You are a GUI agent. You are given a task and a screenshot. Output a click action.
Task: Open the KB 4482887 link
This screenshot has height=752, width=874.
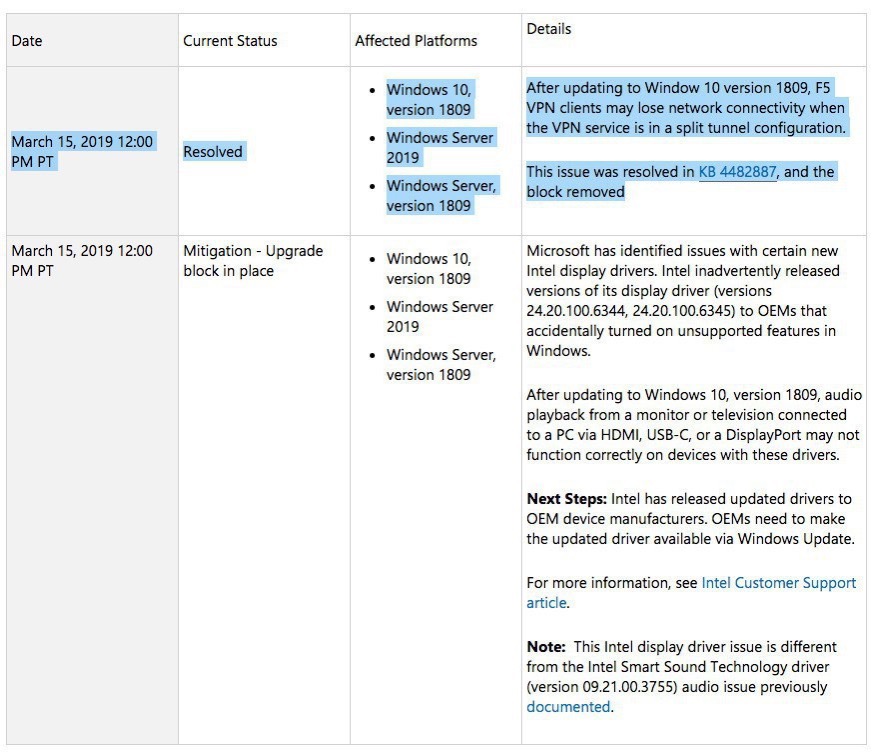(x=739, y=172)
